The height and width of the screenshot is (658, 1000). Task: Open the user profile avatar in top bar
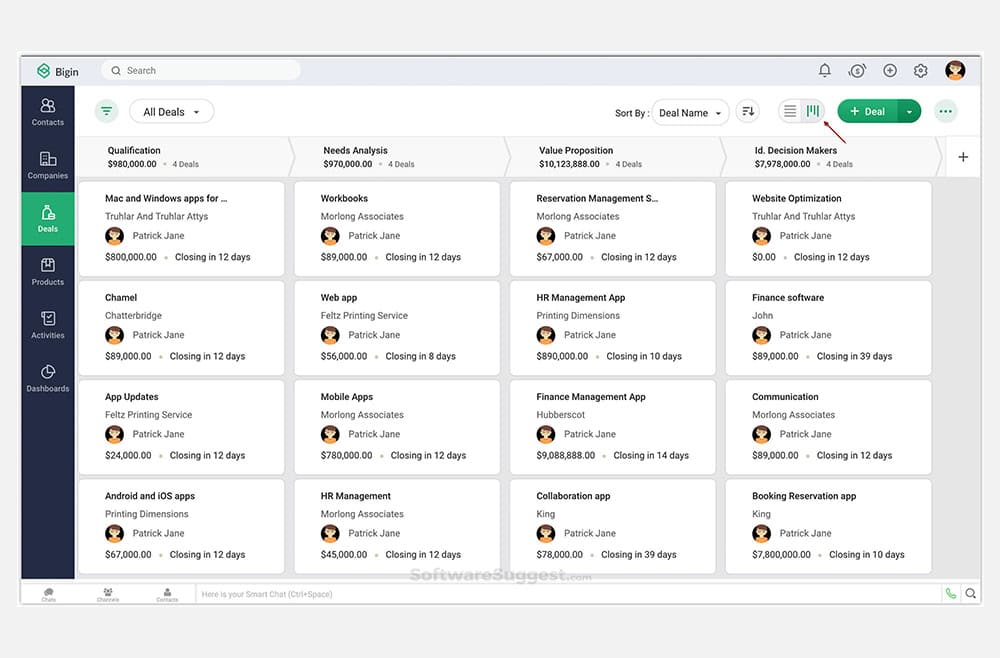(x=955, y=71)
